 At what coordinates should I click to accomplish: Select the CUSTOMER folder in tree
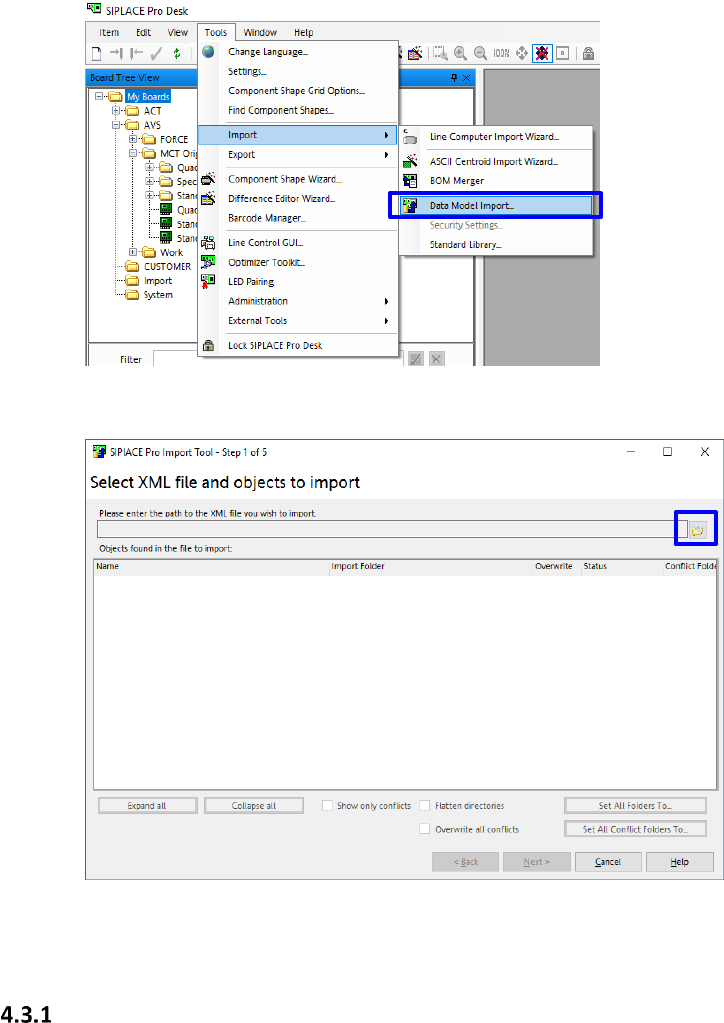coord(168,267)
